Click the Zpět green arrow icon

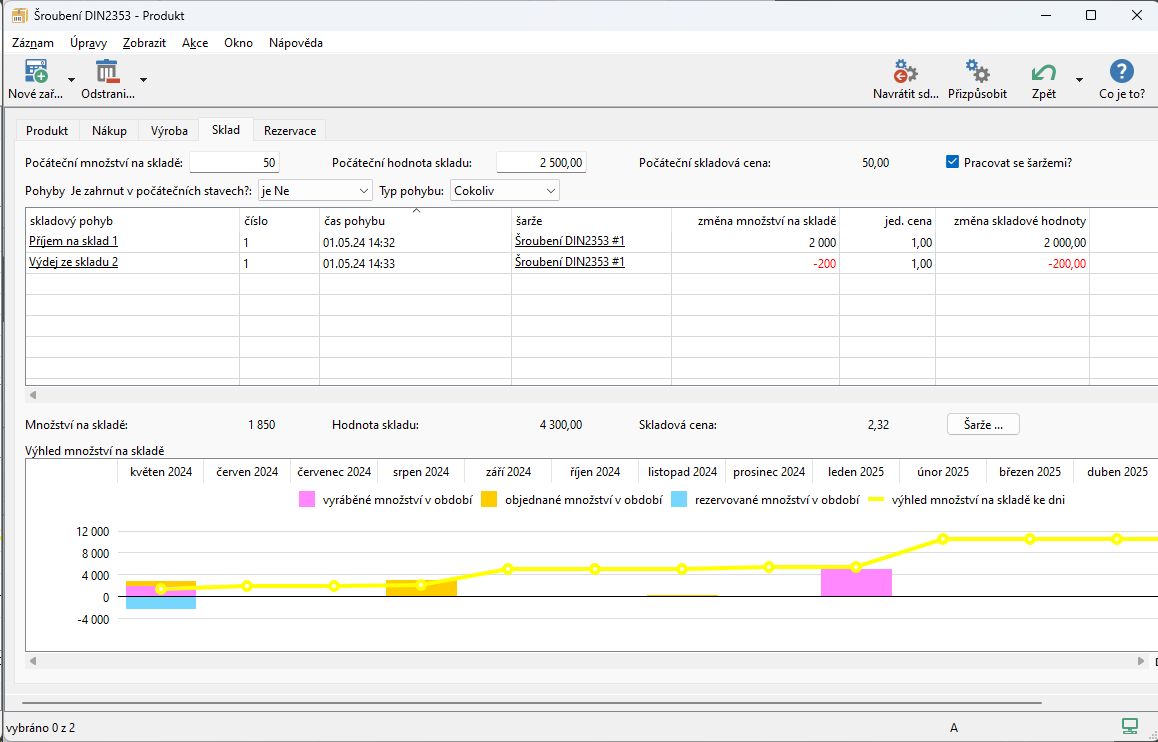pyautogui.click(x=1043, y=73)
